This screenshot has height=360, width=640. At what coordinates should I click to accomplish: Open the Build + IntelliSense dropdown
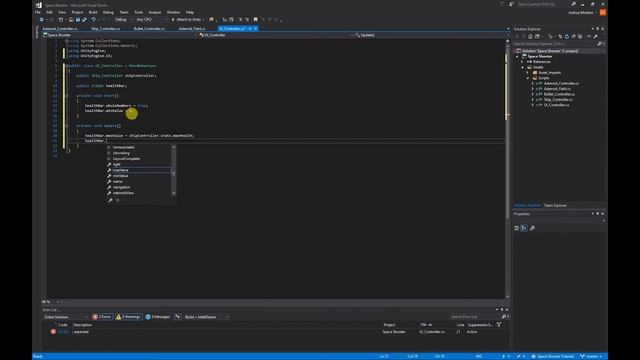tap(207, 317)
